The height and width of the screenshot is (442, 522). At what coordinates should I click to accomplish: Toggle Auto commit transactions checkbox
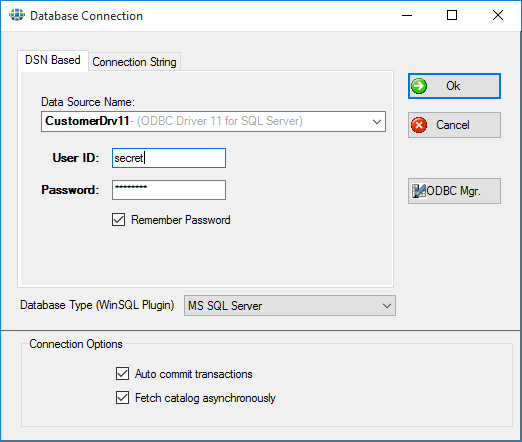(x=122, y=374)
